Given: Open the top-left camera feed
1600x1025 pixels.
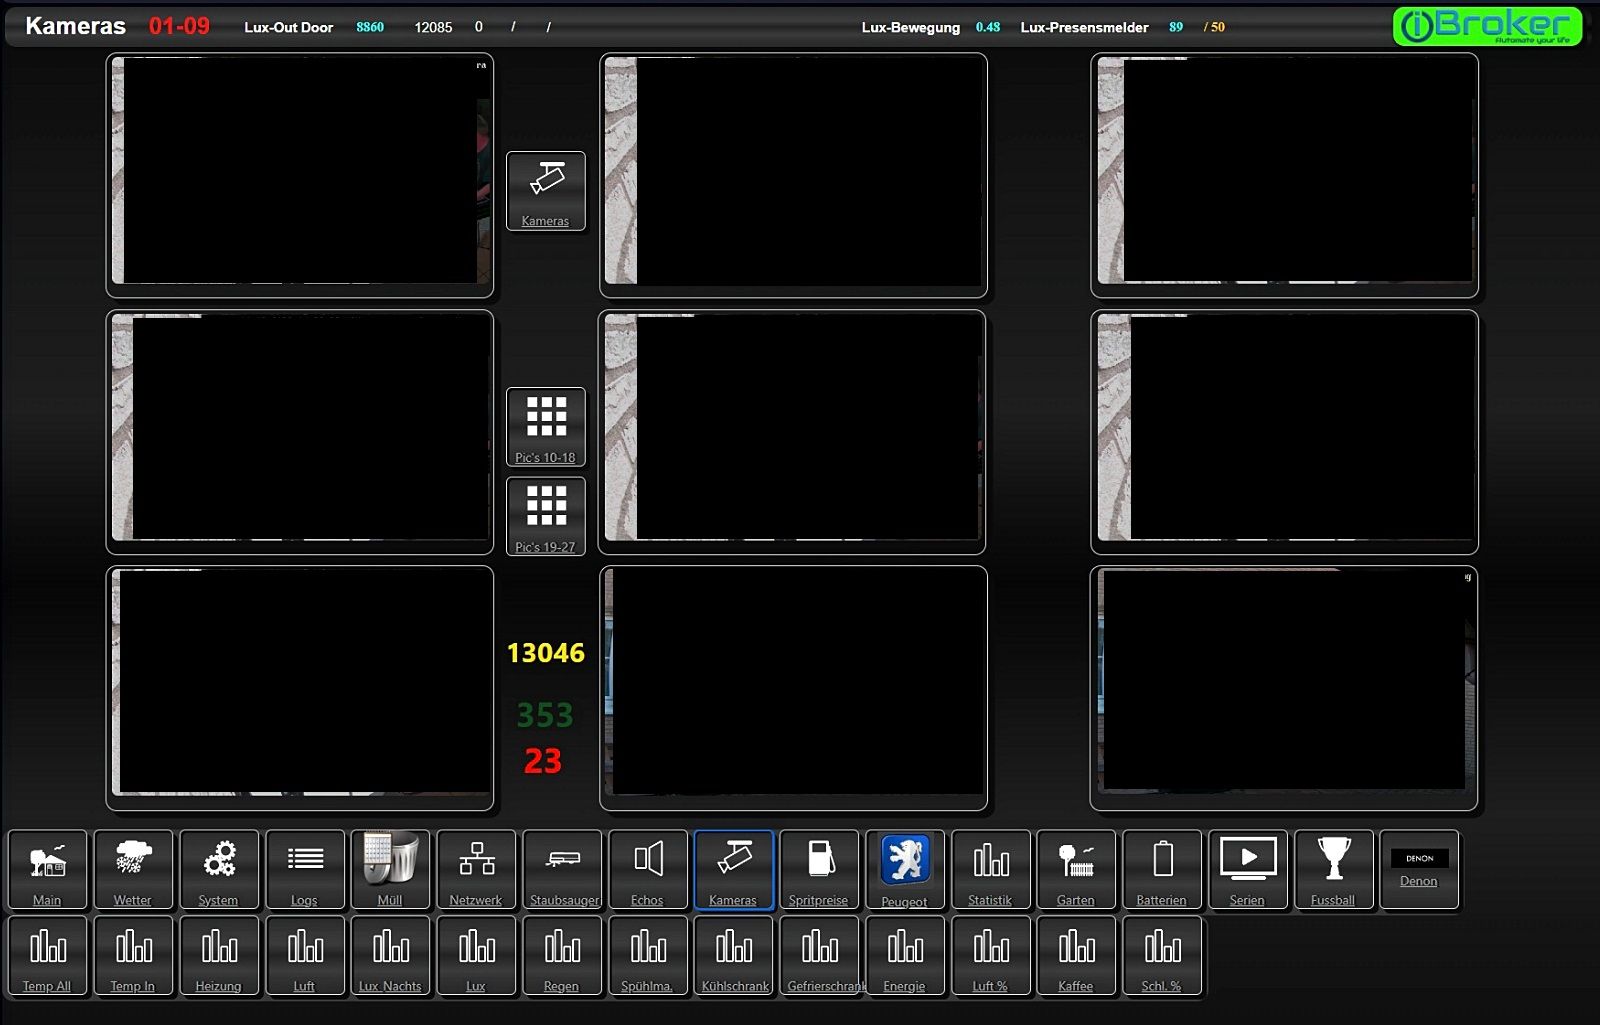Looking at the screenshot, I should point(300,175).
